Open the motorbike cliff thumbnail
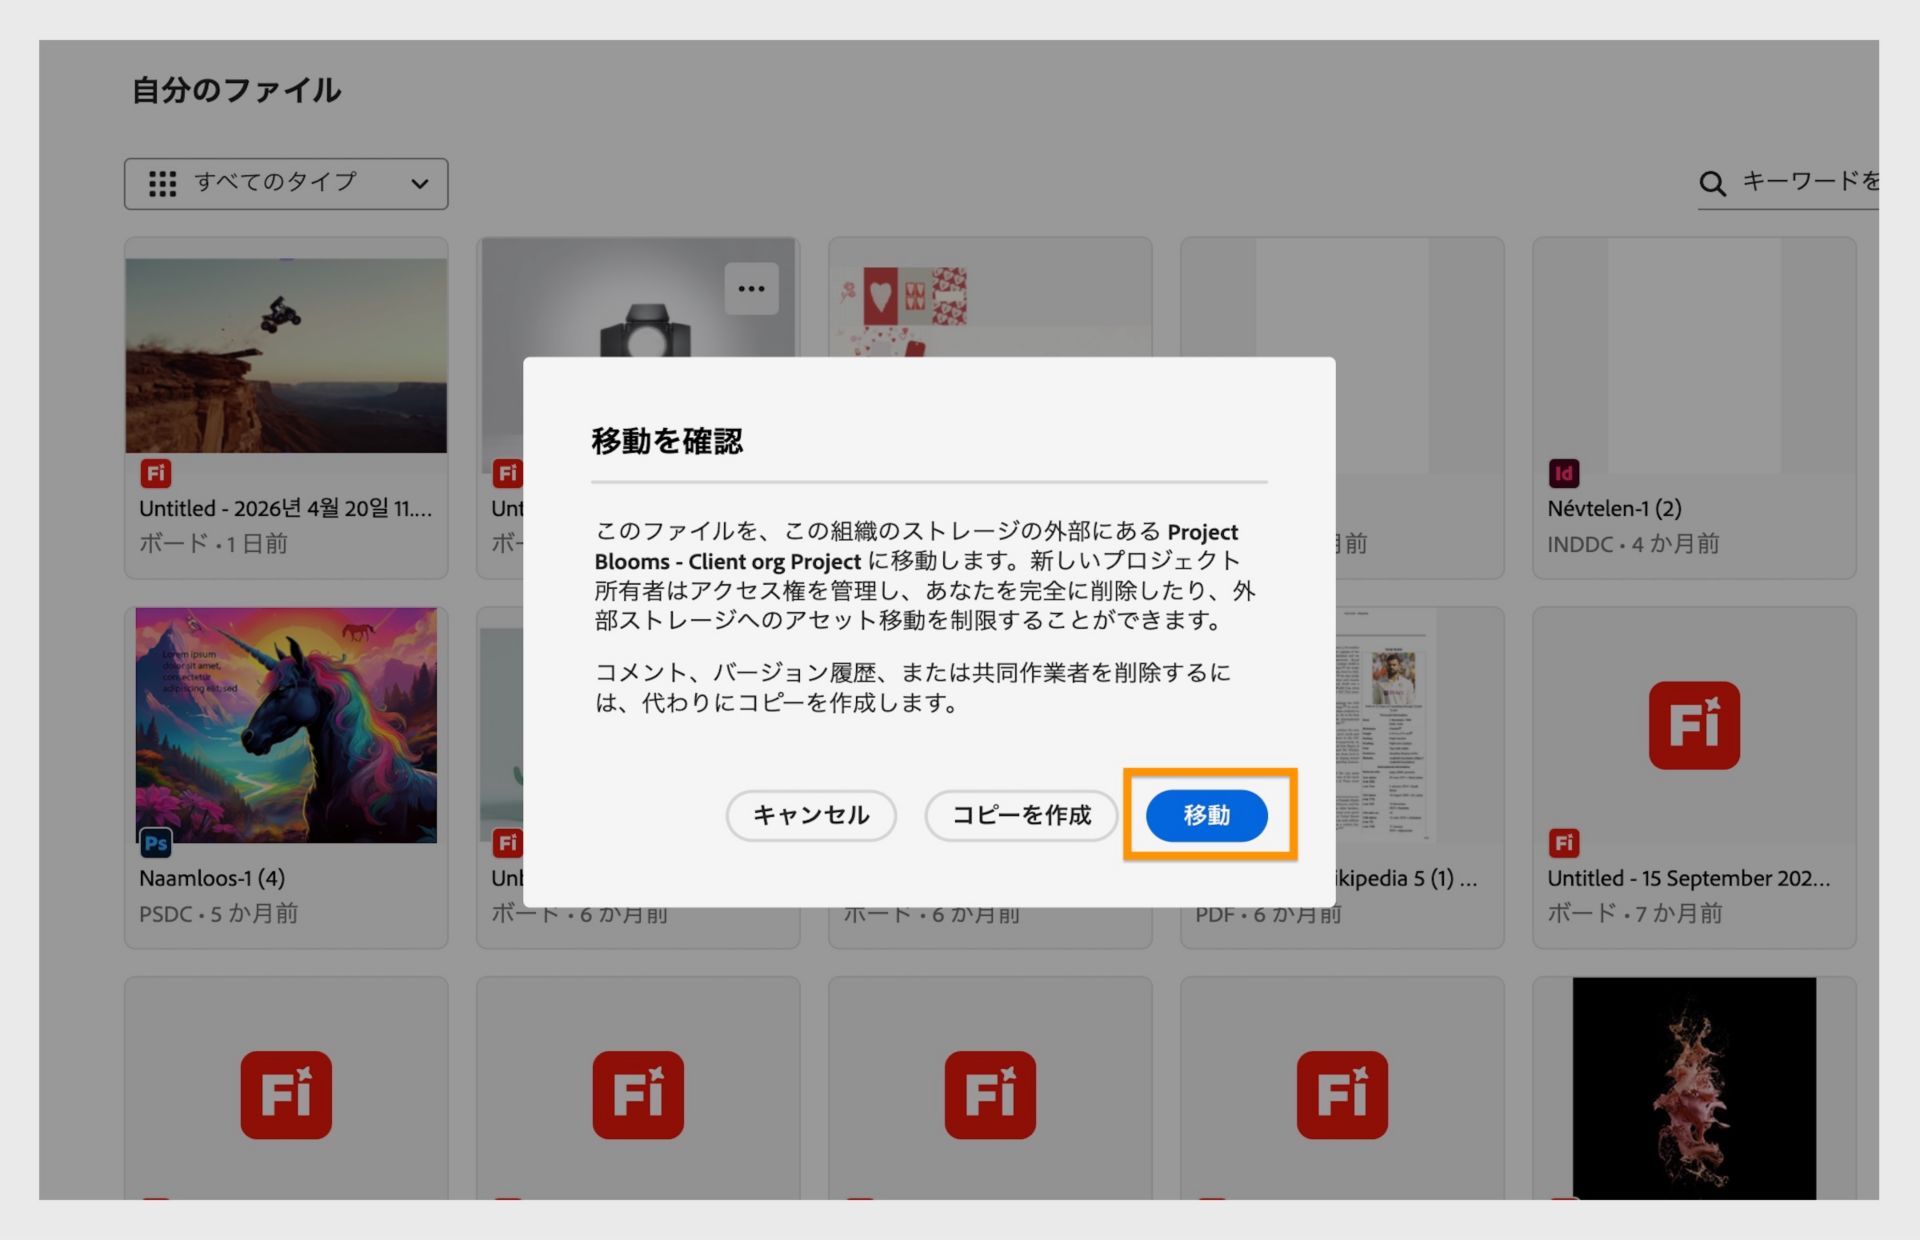This screenshot has width=1920, height=1240. 286,355
